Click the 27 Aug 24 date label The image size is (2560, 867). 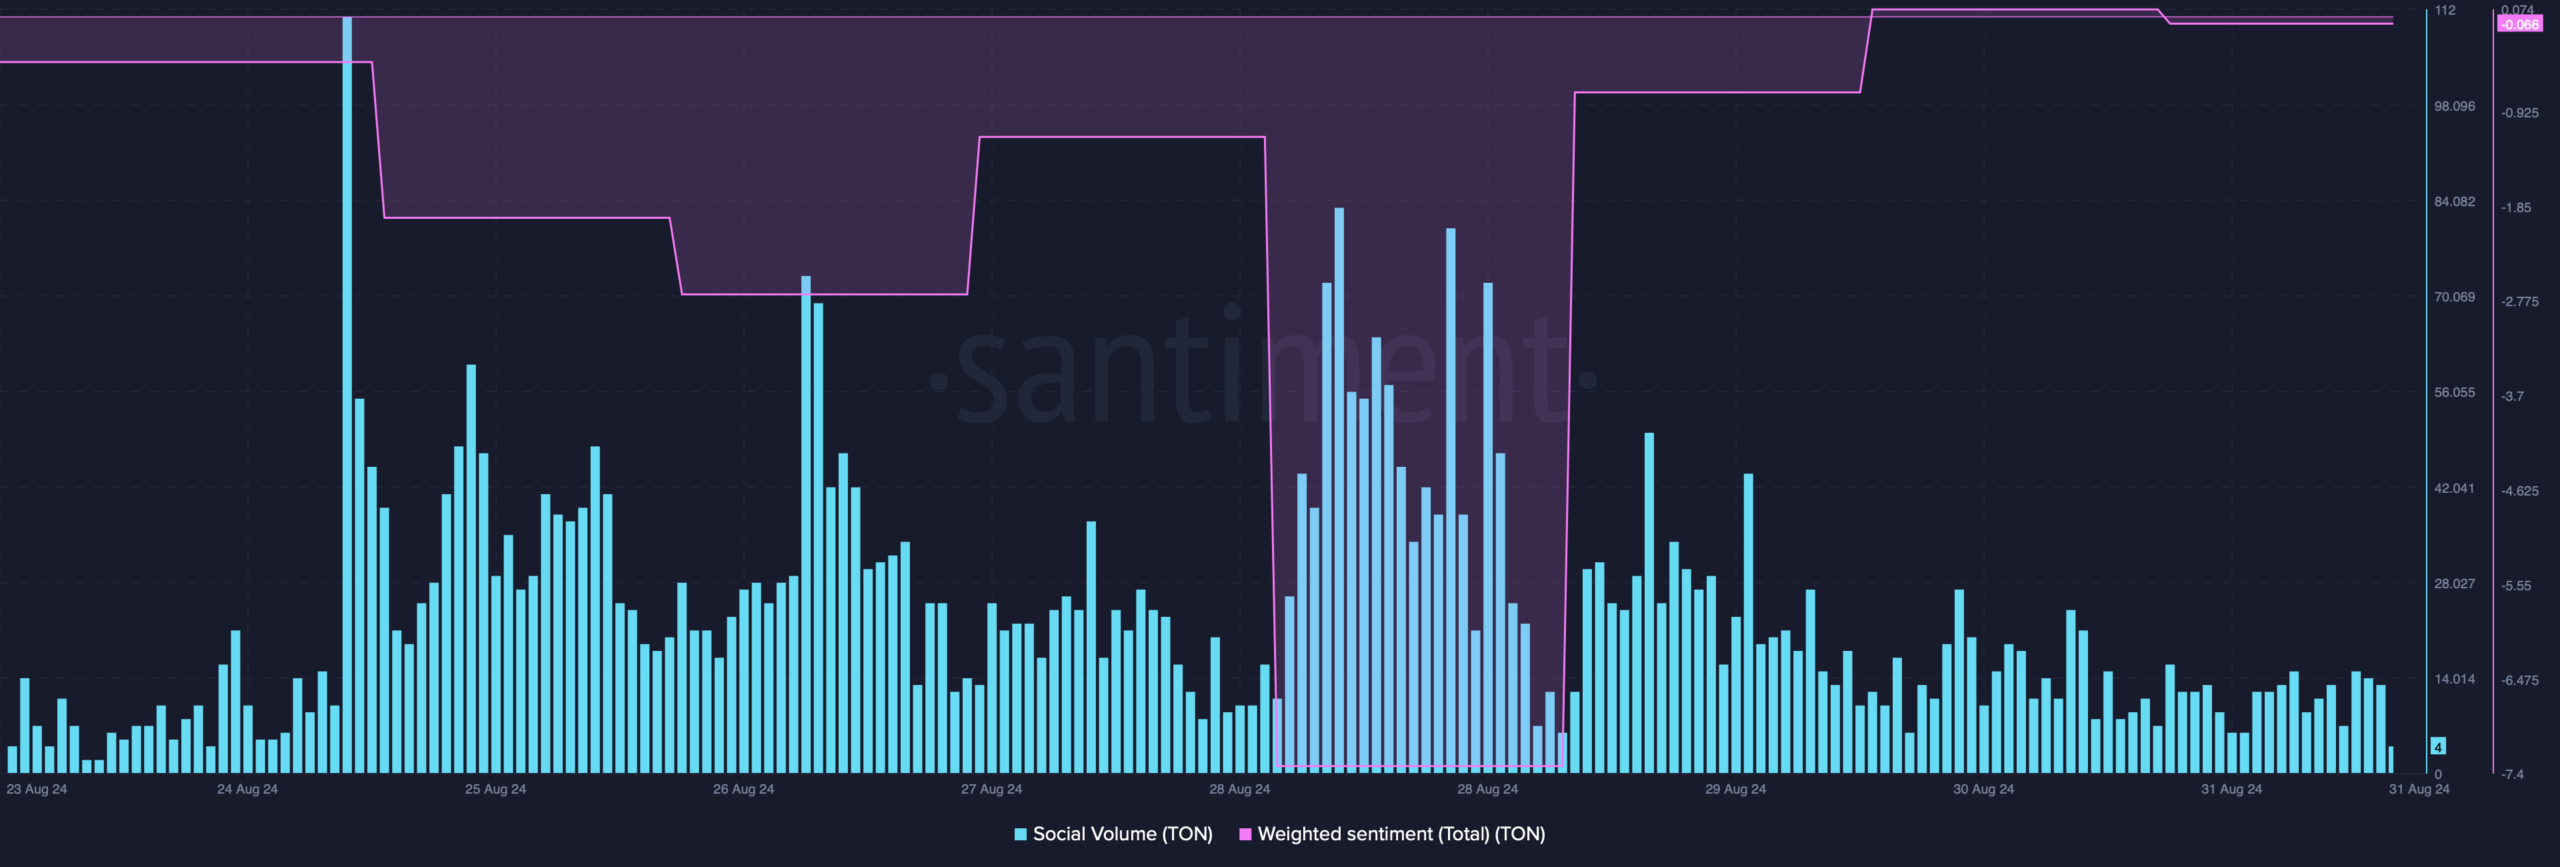pos(992,789)
